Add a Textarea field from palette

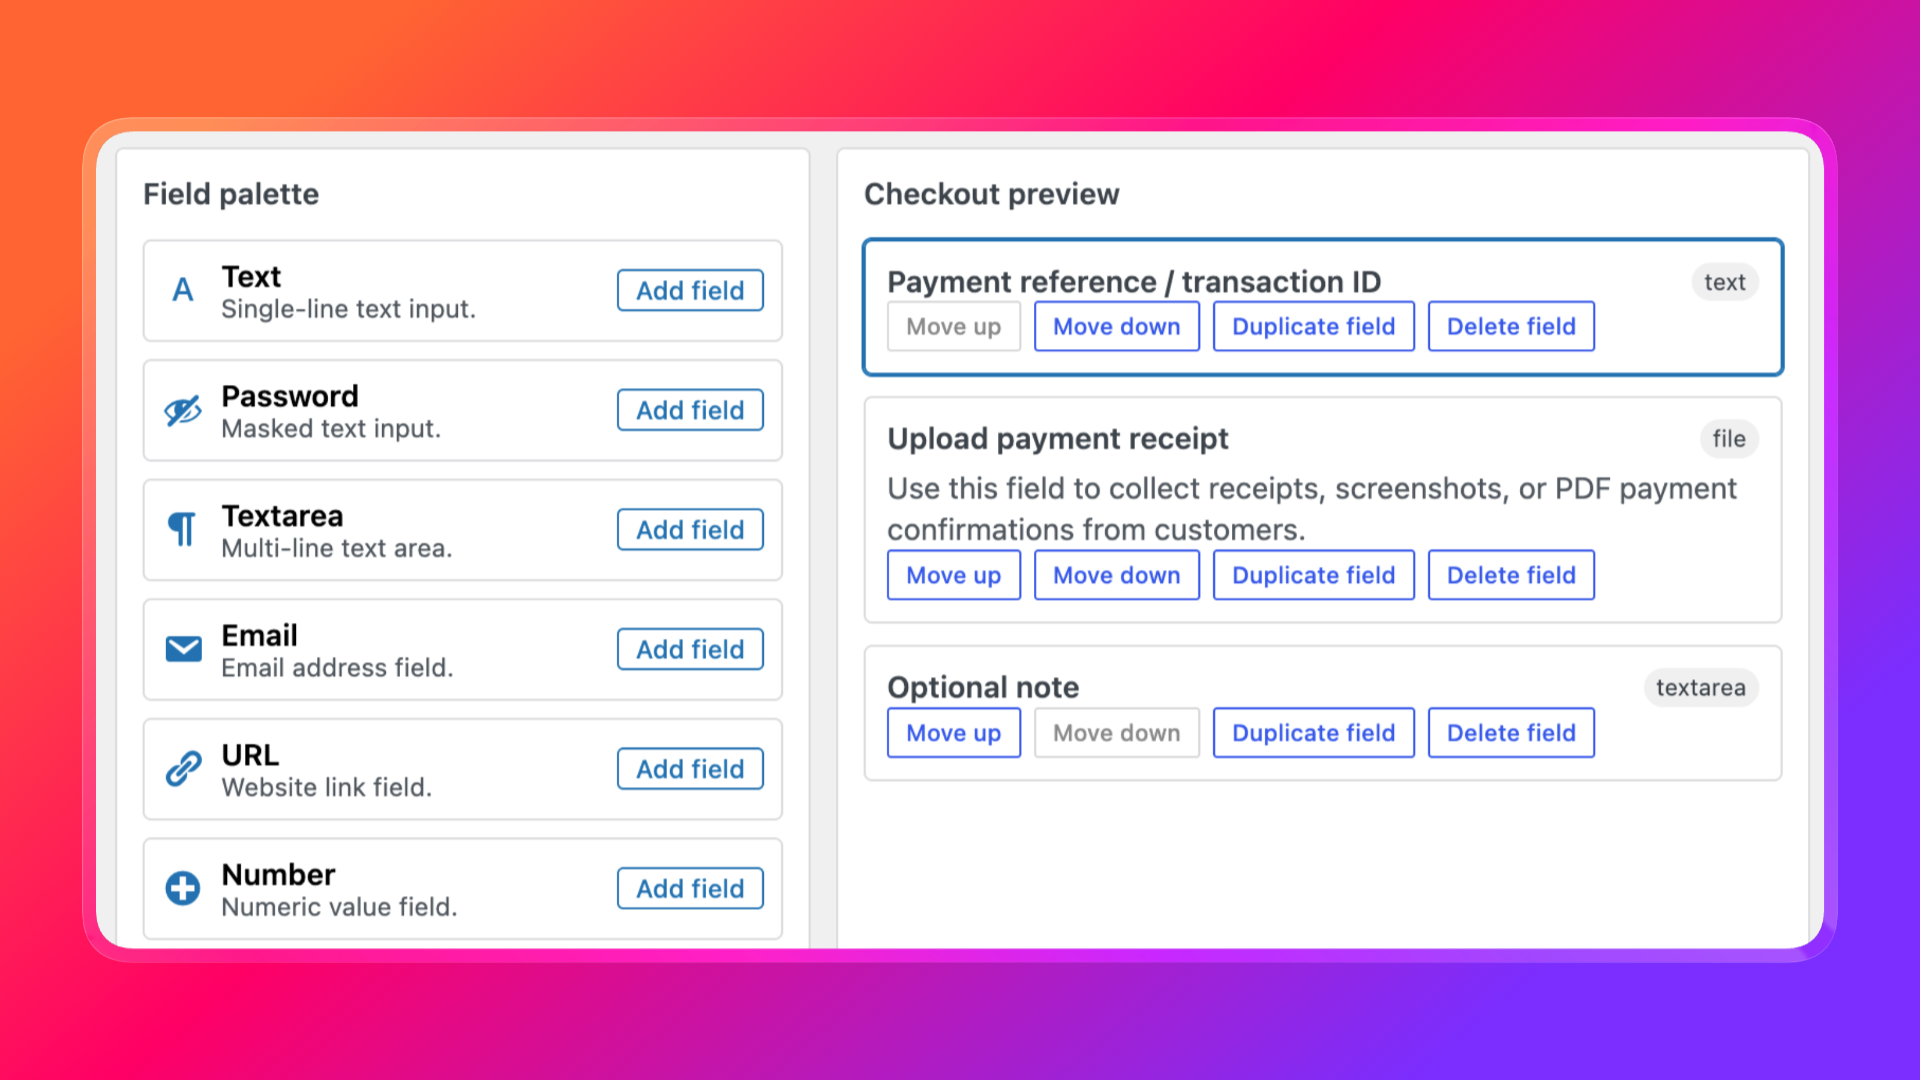pyautogui.click(x=690, y=529)
